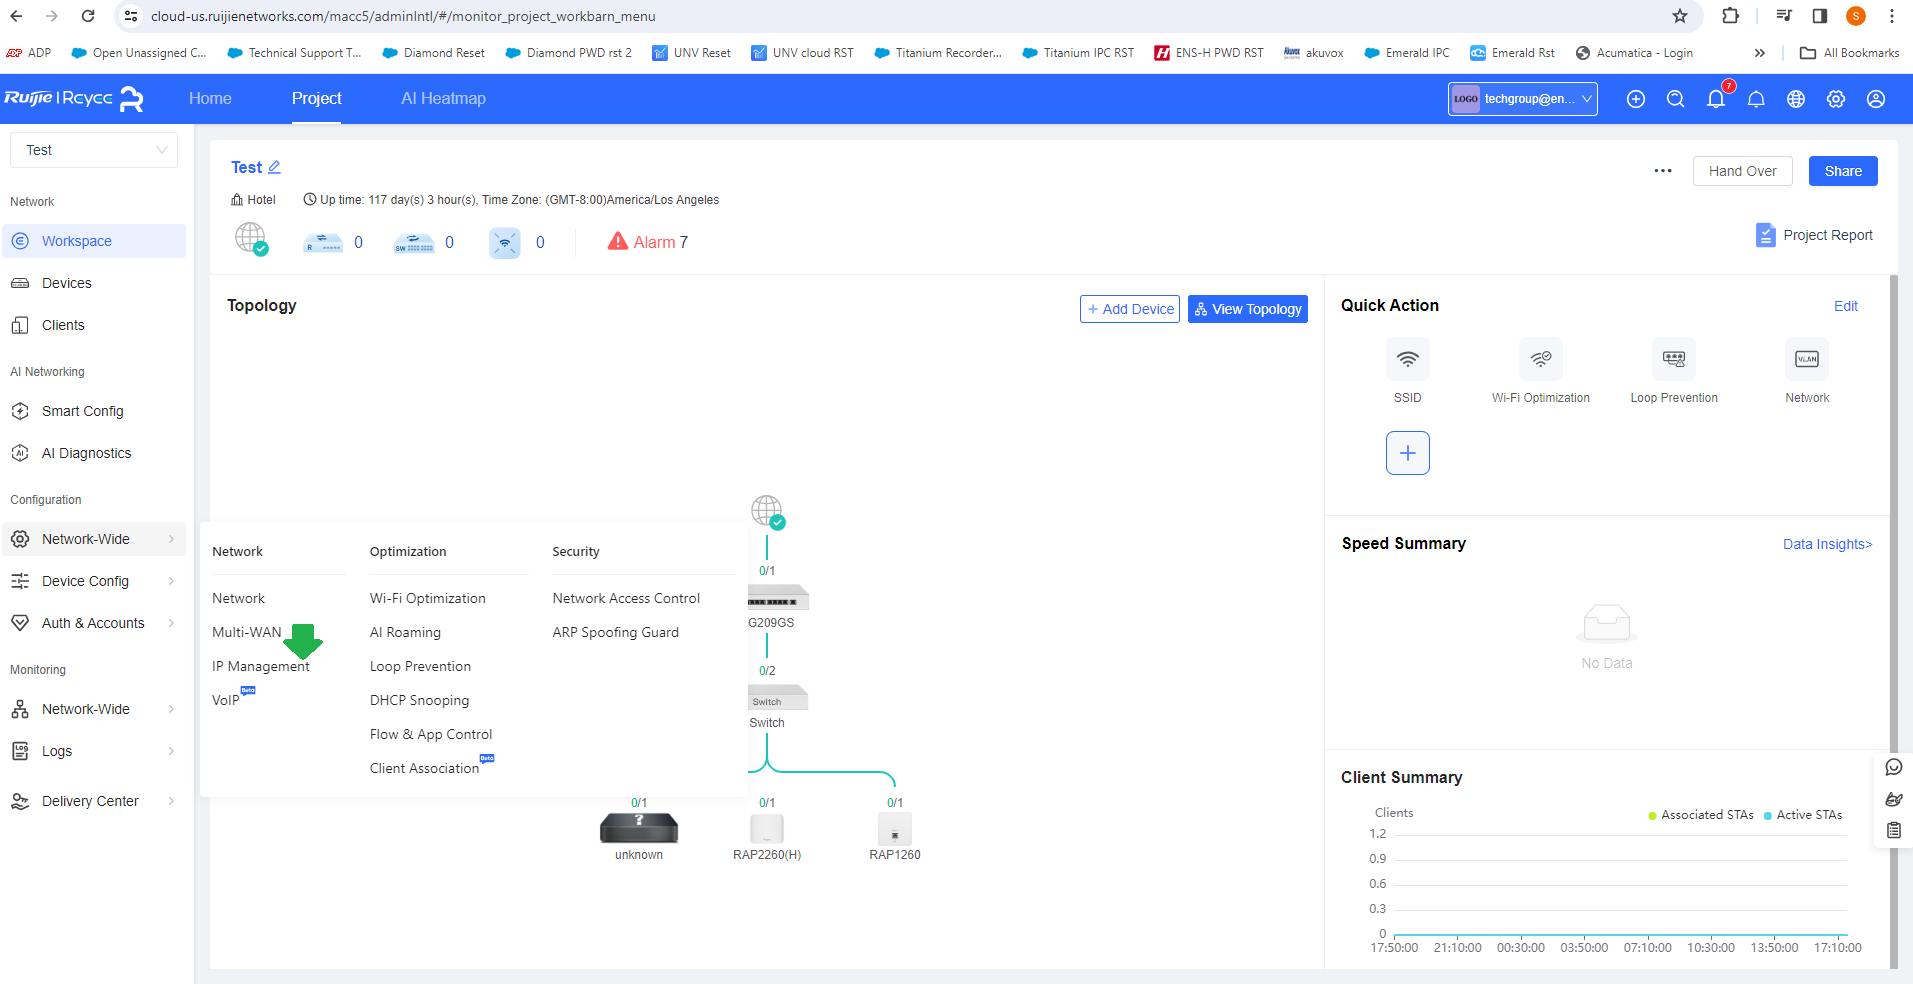Screen dimensions: 1913x984
Task: Select Multi-WAN from the Network menu
Action: [x=246, y=631]
